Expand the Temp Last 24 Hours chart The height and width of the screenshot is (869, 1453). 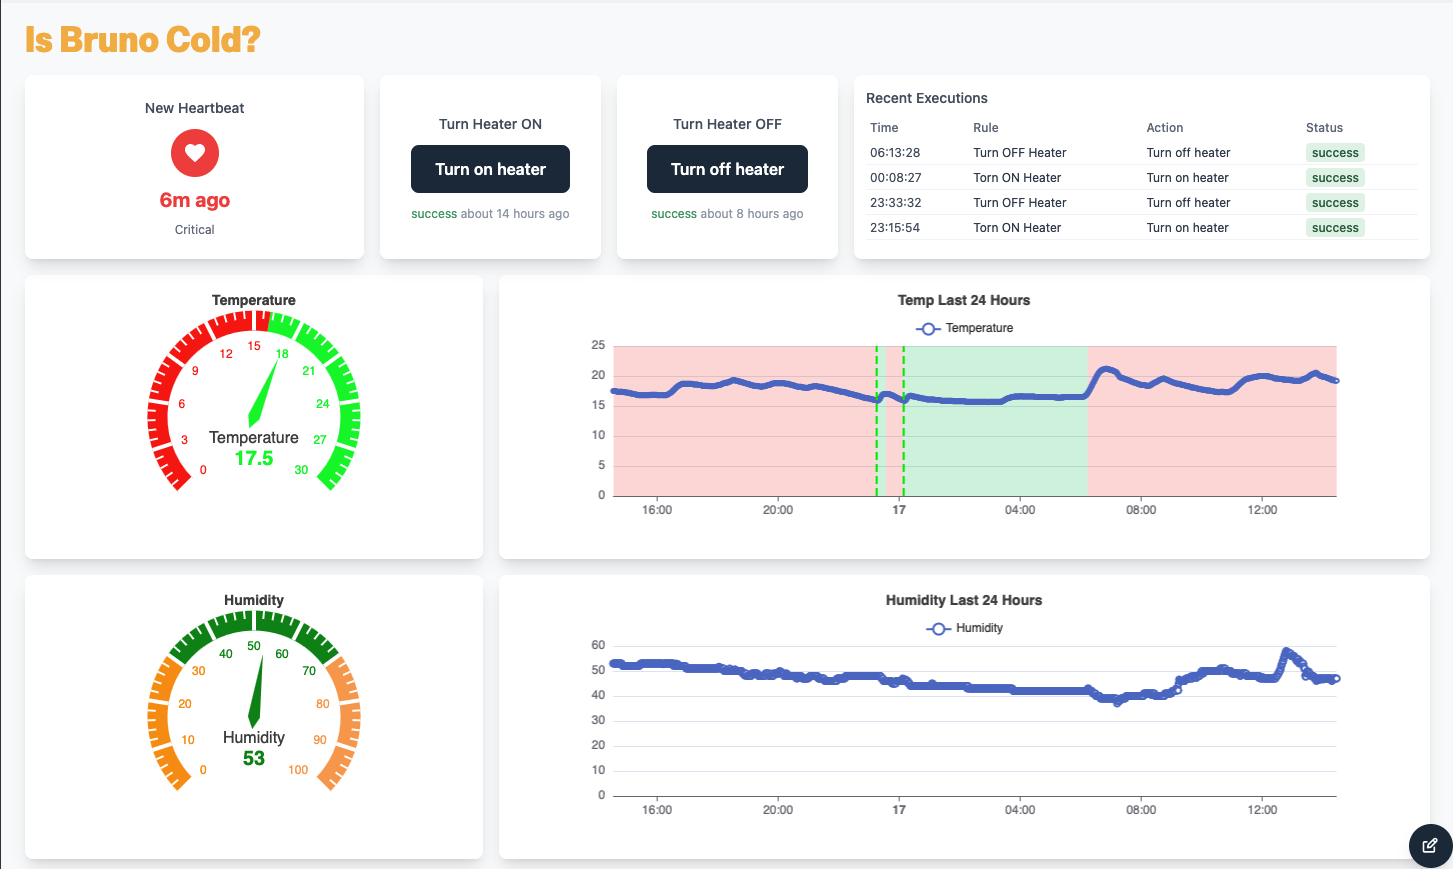(963, 300)
